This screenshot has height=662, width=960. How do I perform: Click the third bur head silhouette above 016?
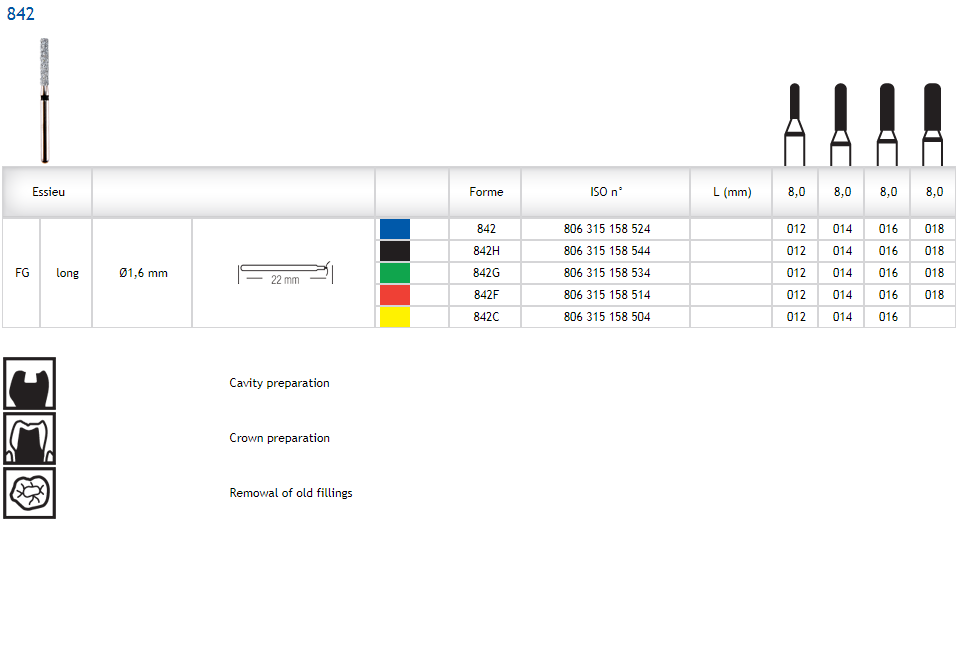887,124
